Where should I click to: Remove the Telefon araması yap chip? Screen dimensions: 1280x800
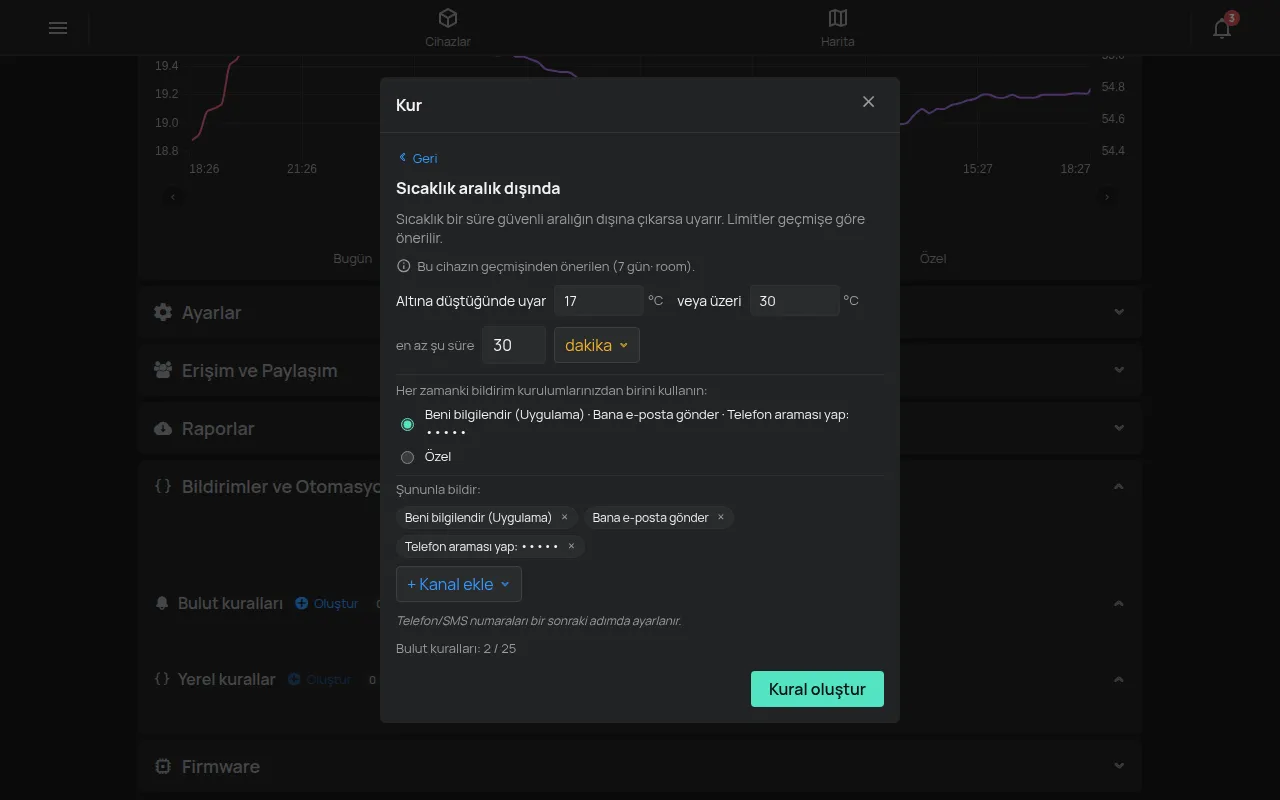572,546
